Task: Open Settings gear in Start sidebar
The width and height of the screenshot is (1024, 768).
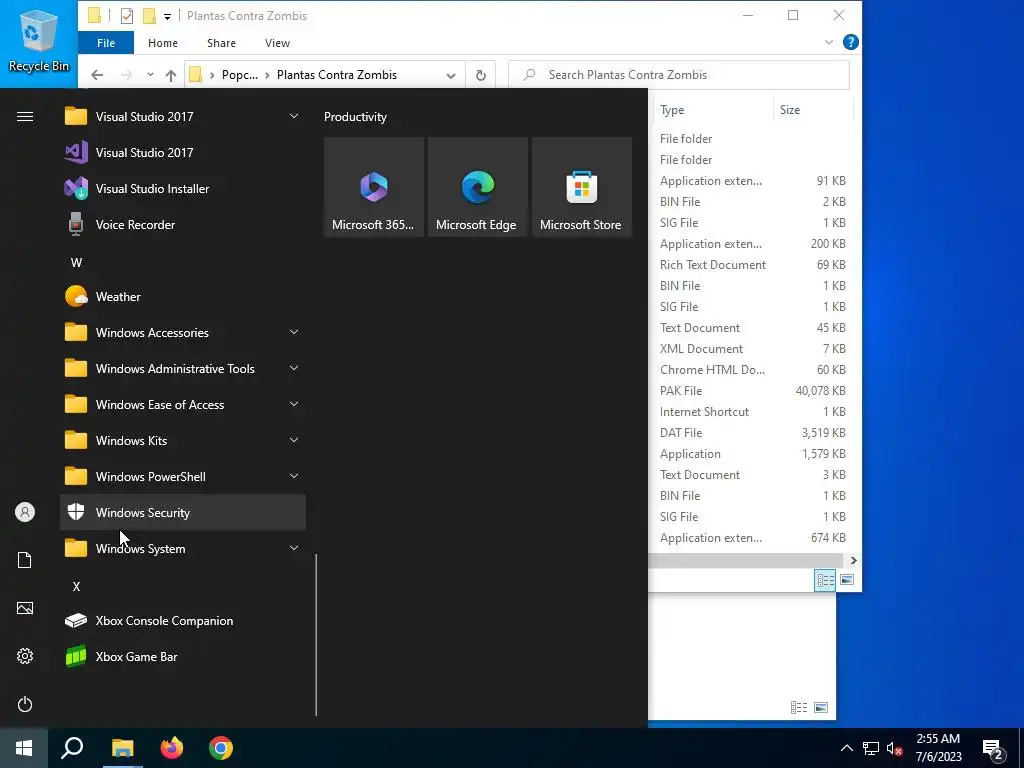Action: [x=25, y=656]
